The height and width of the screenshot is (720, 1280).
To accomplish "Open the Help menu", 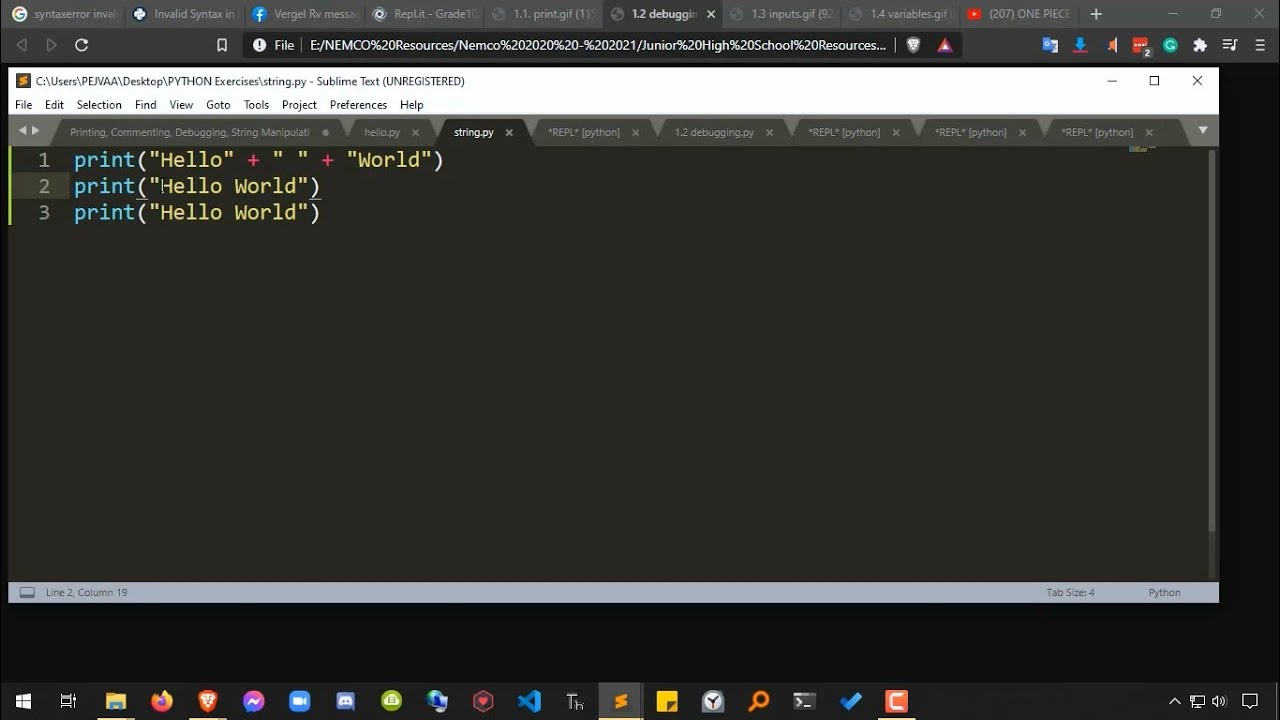I will 412,104.
